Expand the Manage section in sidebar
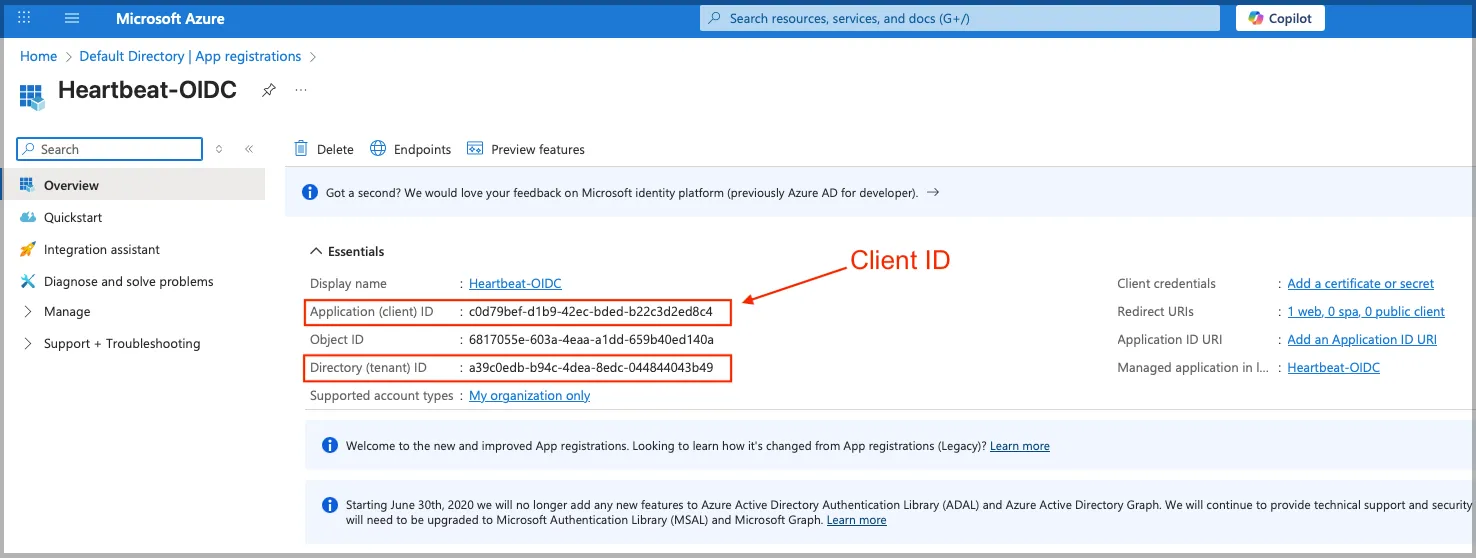Viewport: 1476px width, 558px height. [x=27, y=312]
